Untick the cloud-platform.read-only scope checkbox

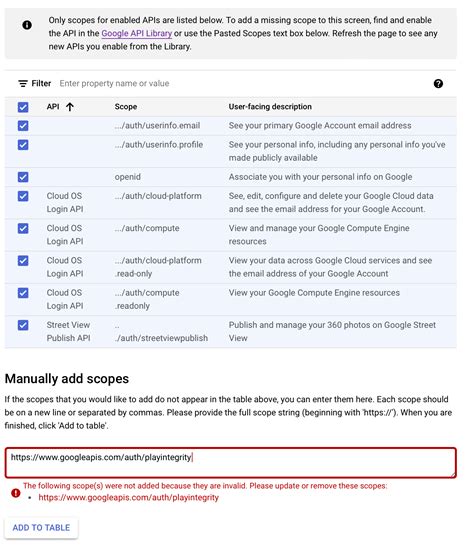coord(23,261)
